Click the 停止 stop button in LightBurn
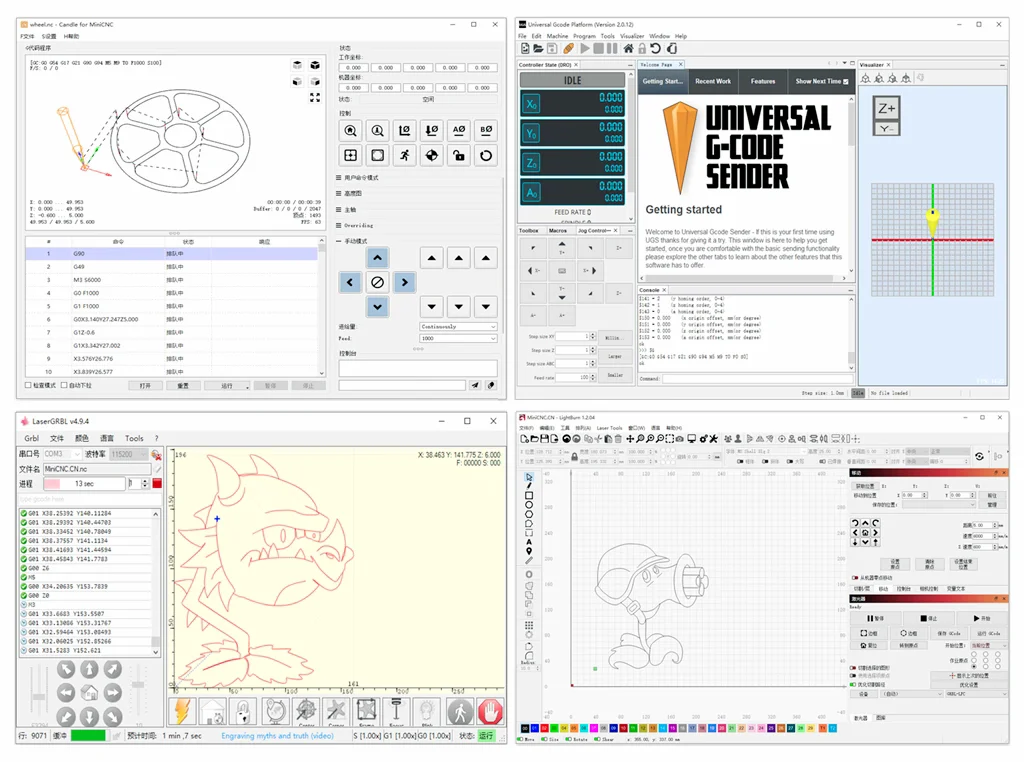This screenshot has width=1024, height=762. [x=929, y=618]
